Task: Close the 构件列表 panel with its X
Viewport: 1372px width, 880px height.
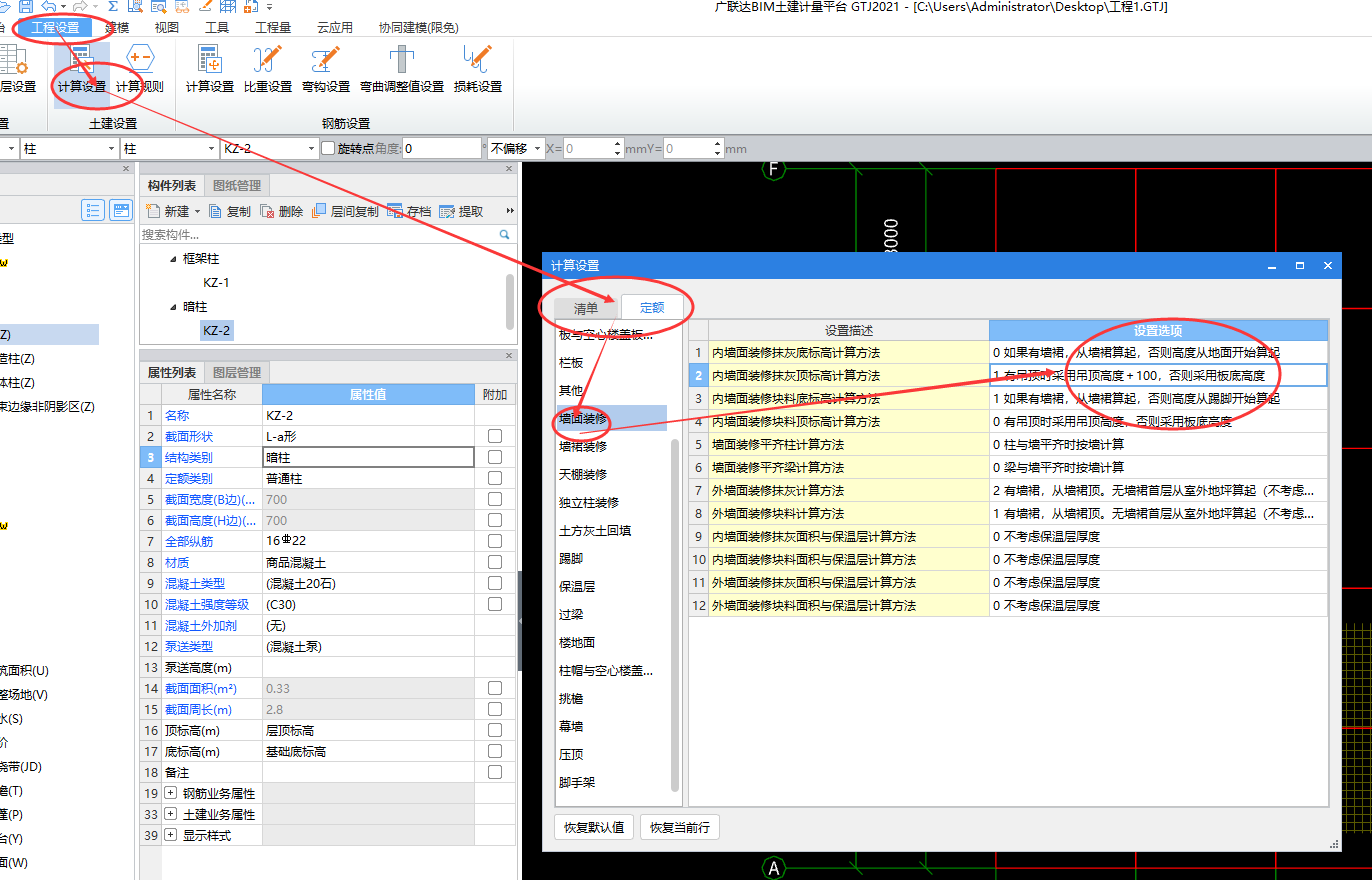Action: tap(511, 169)
